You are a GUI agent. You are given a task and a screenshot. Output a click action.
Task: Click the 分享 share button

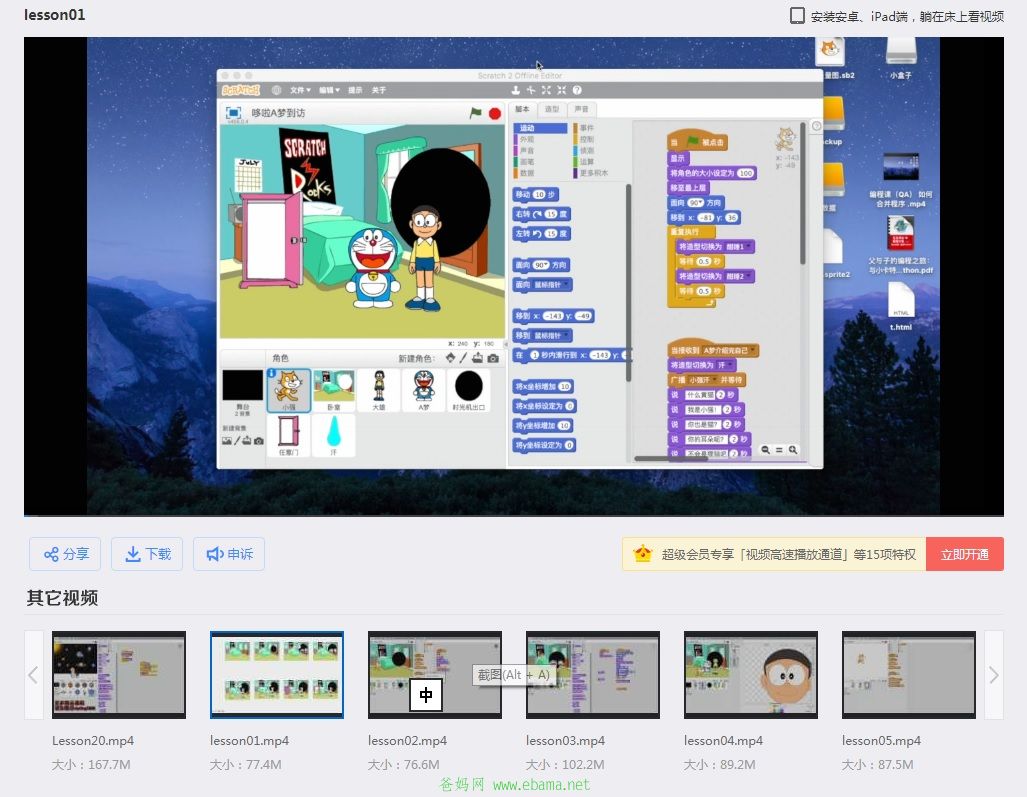point(65,554)
